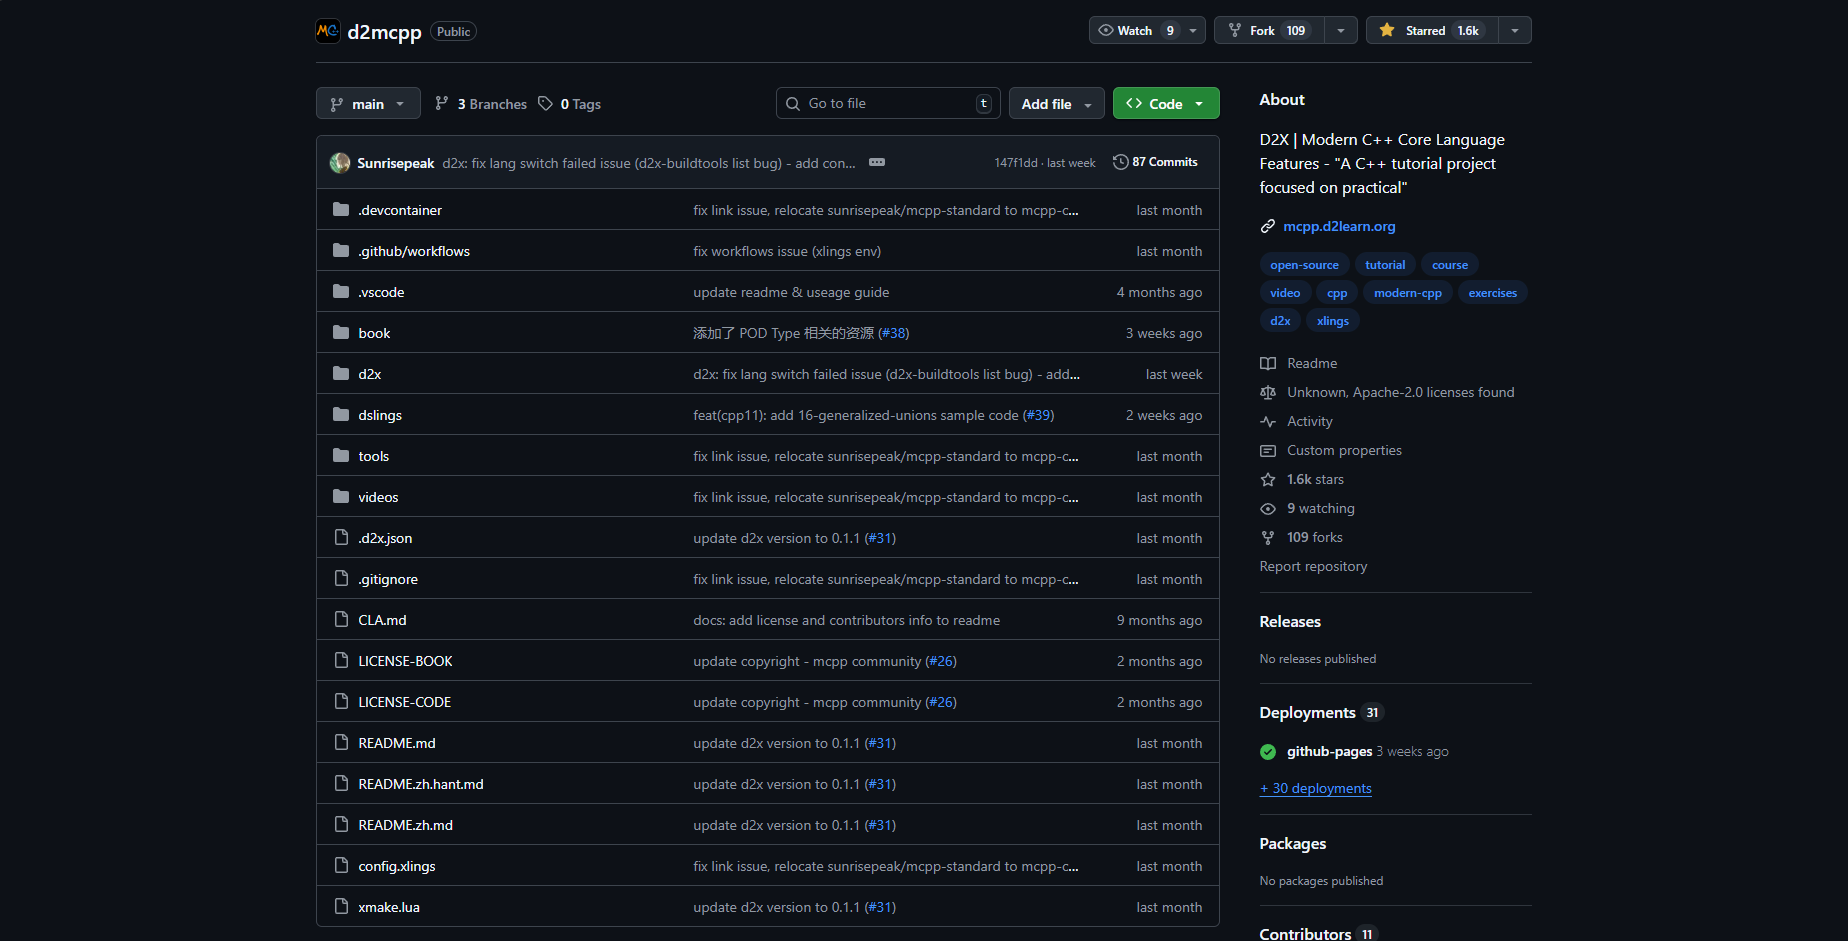
Task: Open the star lists dropdown arrow
Action: click(x=1515, y=31)
